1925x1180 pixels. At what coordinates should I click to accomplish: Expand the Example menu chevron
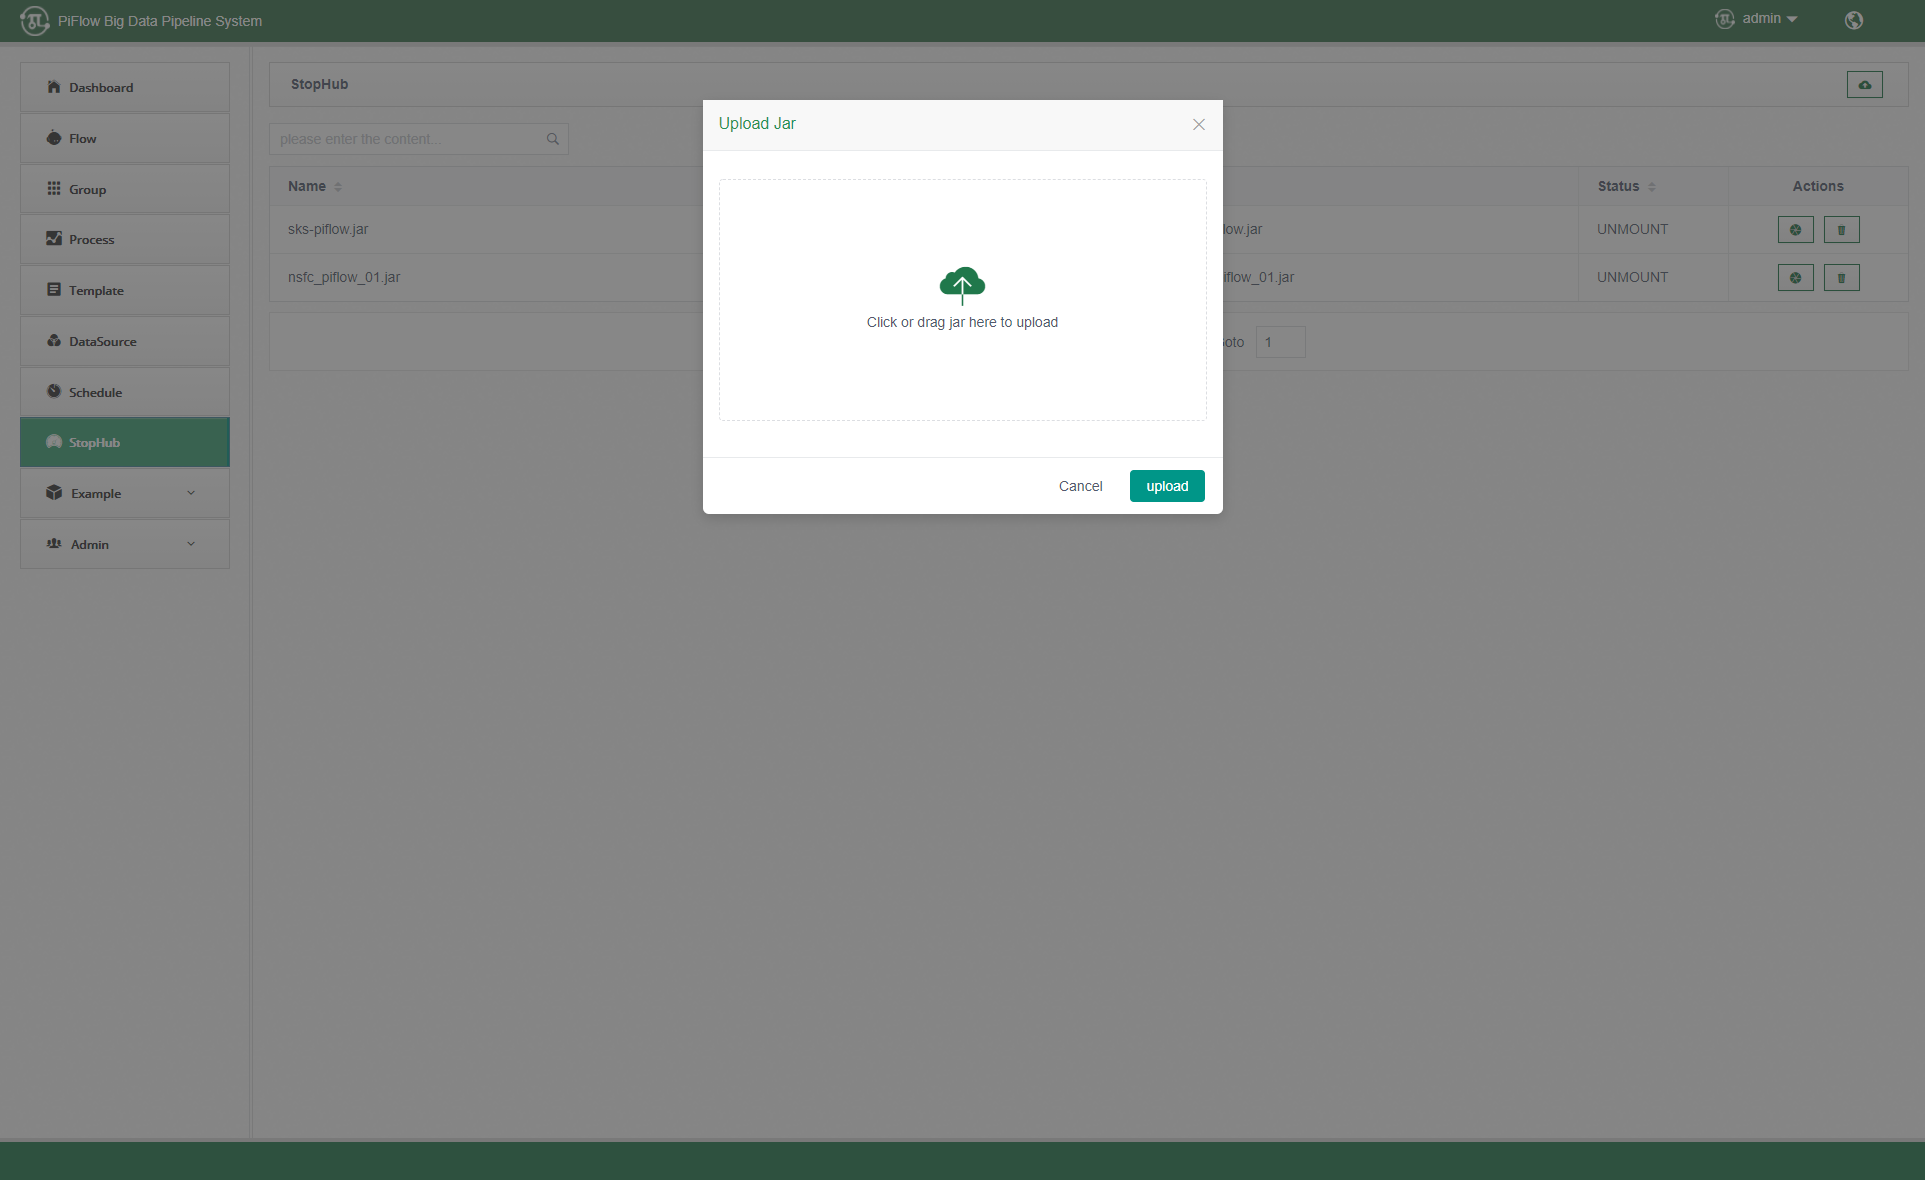[191, 493]
